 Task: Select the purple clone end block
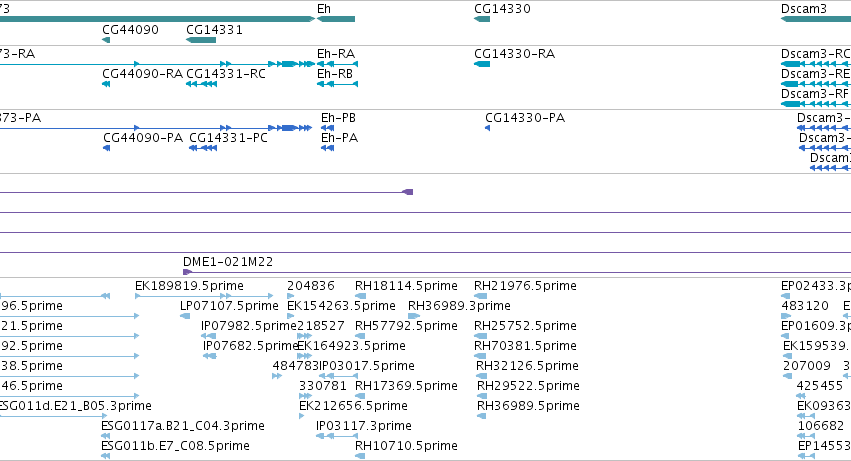[x=408, y=192]
